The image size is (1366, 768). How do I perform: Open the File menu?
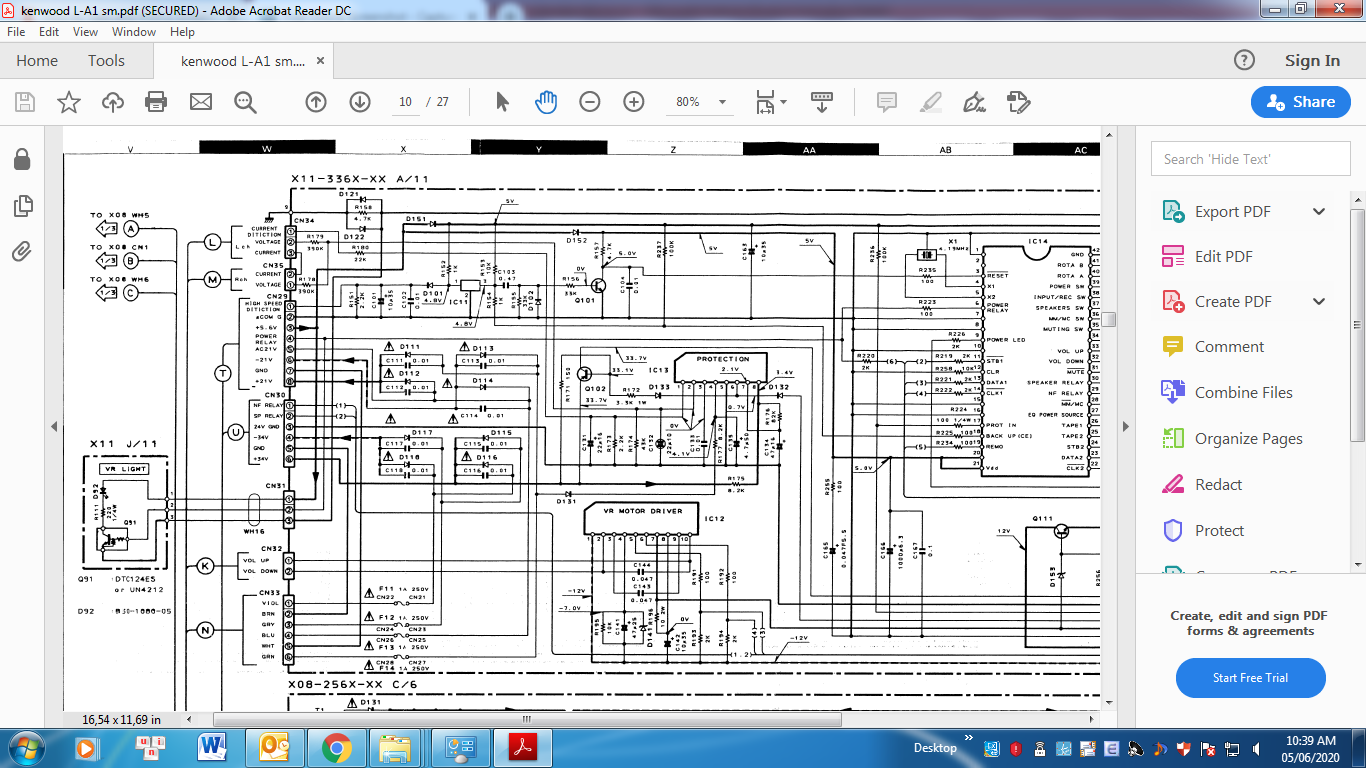point(16,32)
